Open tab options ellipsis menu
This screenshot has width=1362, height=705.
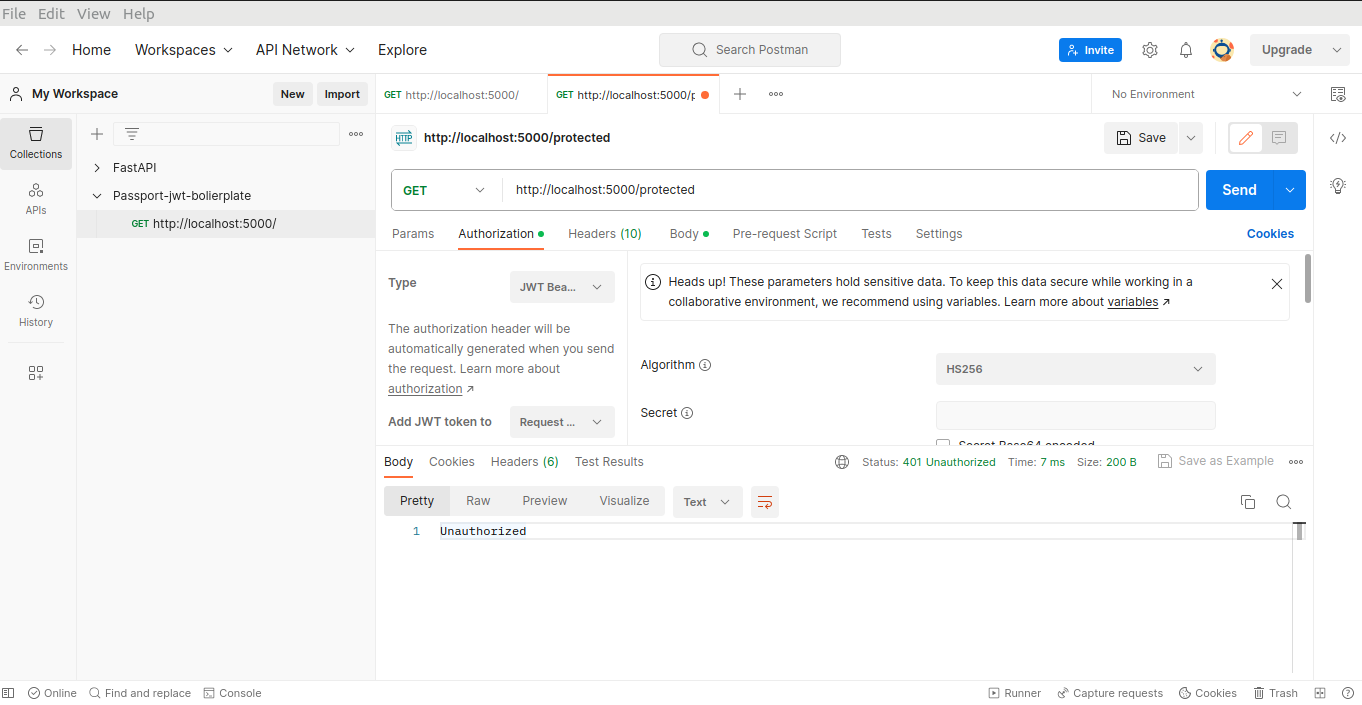[x=776, y=94]
